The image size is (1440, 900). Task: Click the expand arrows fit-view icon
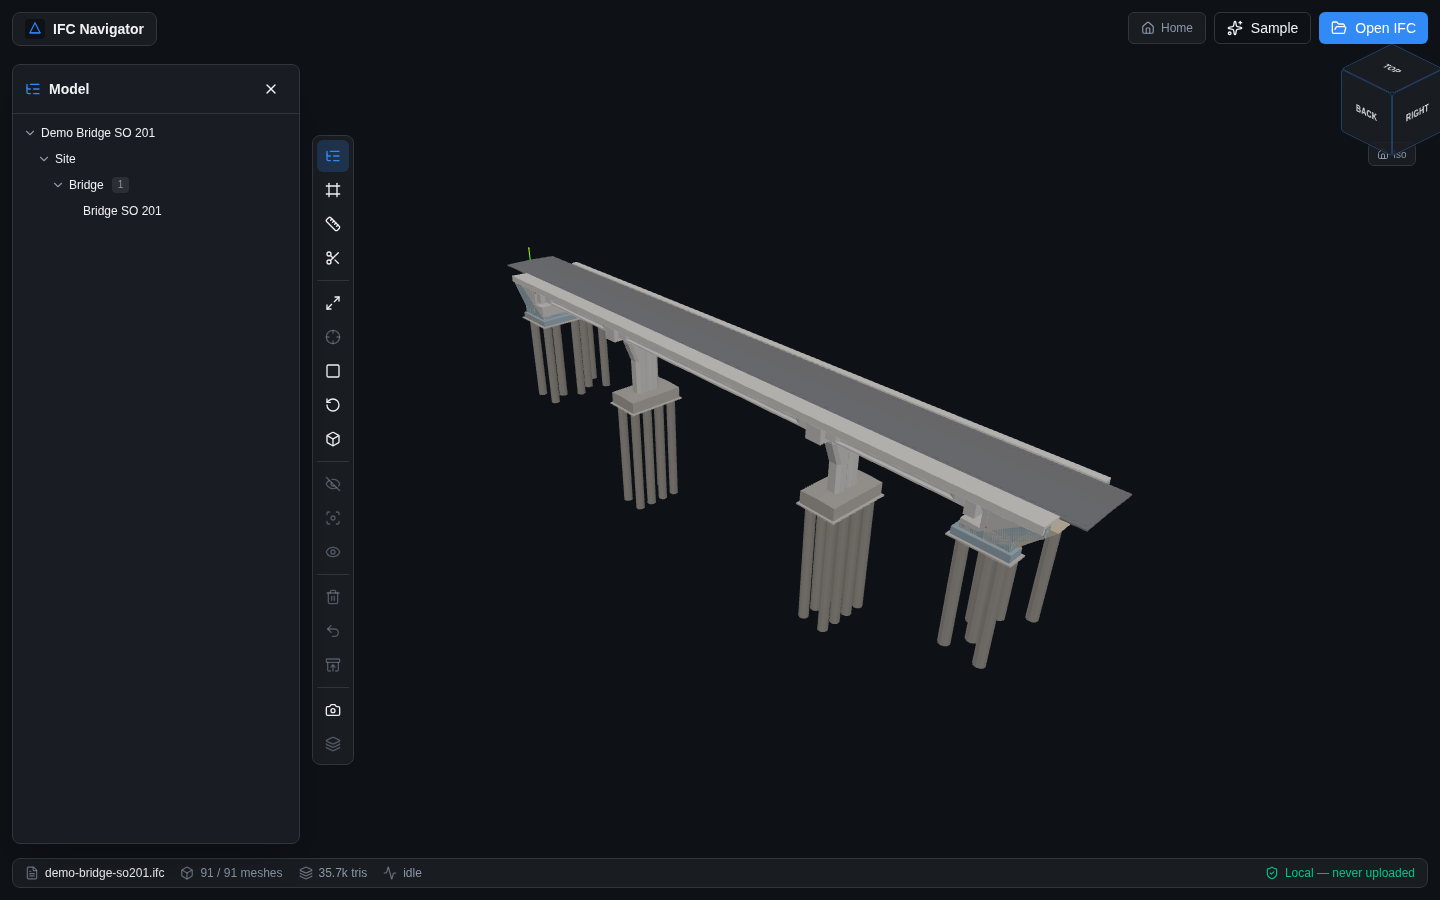coord(333,303)
